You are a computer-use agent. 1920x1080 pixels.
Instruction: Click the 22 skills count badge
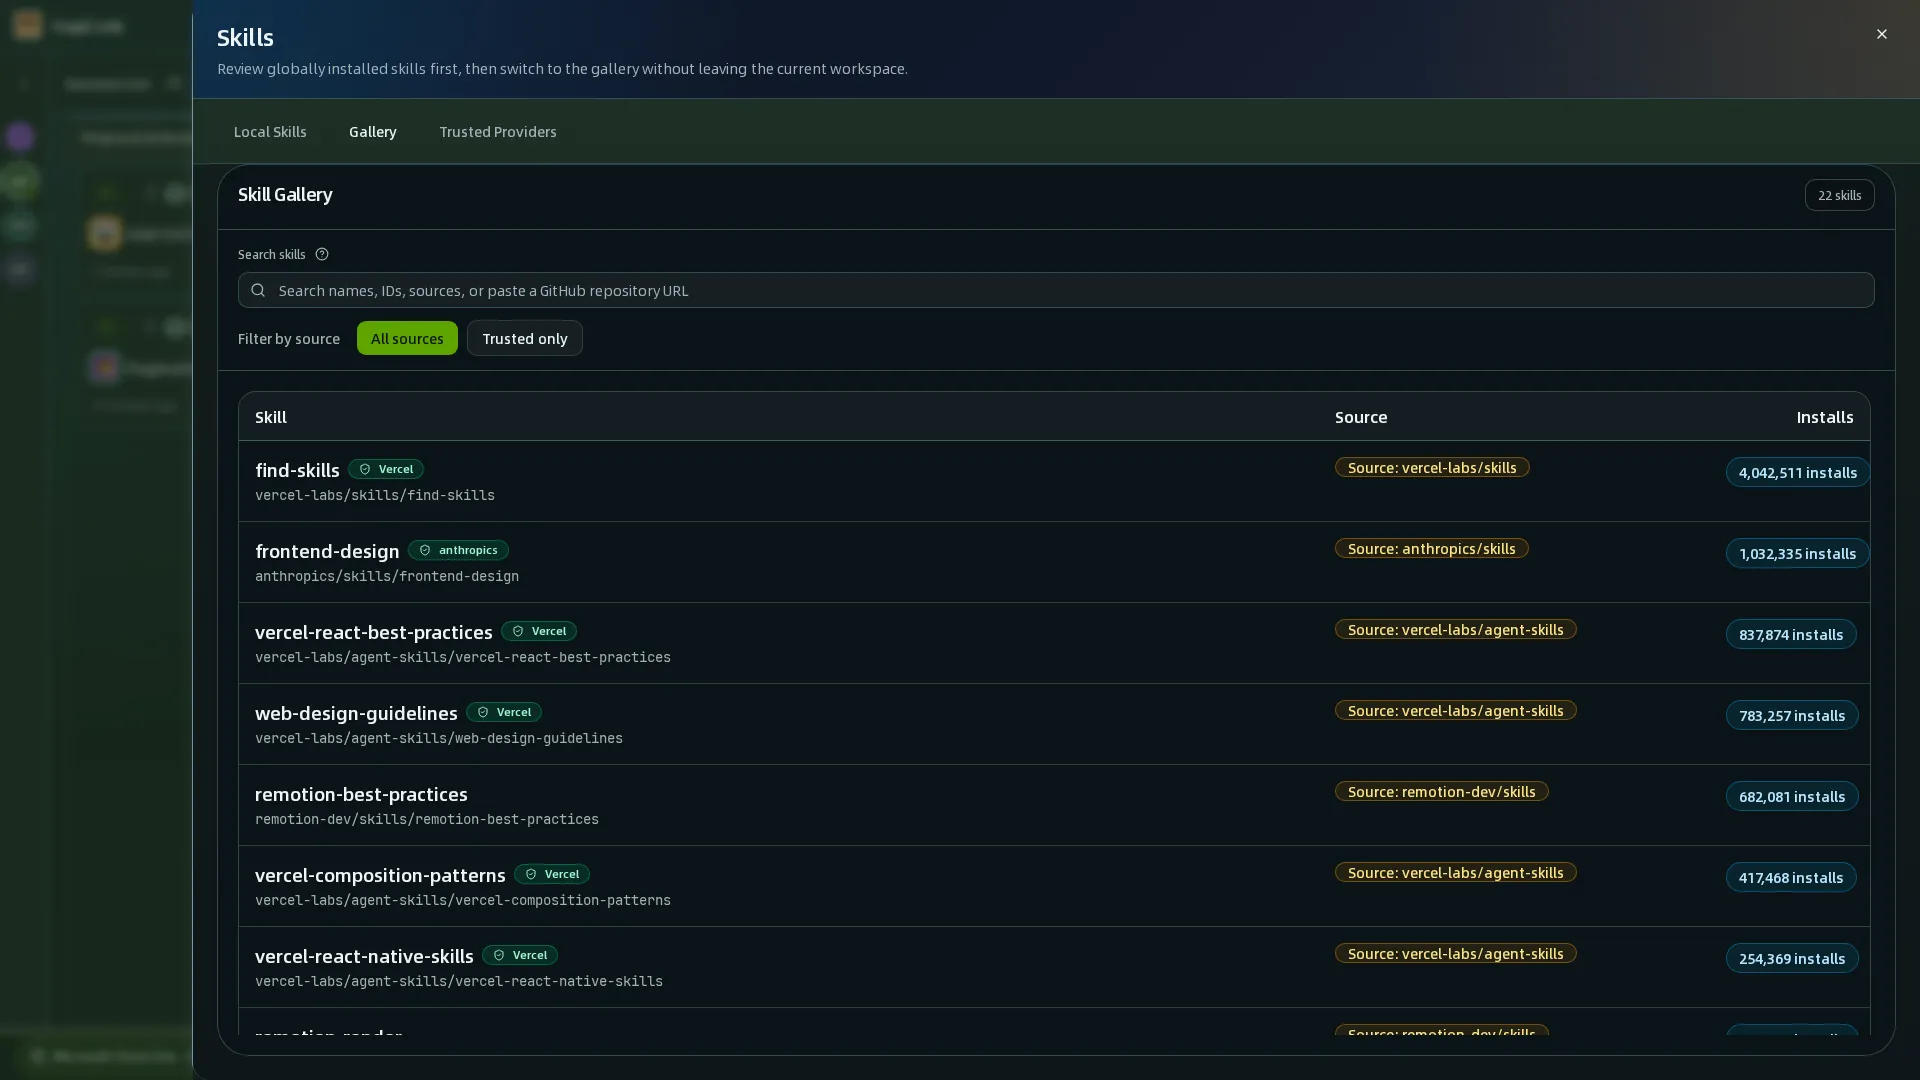pyautogui.click(x=1840, y=195)
